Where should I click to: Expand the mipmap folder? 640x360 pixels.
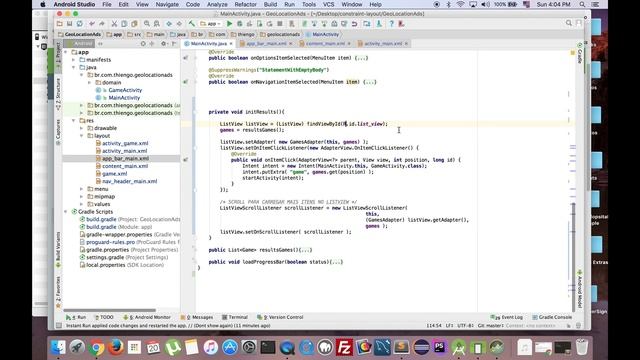[x=82, y=196]
